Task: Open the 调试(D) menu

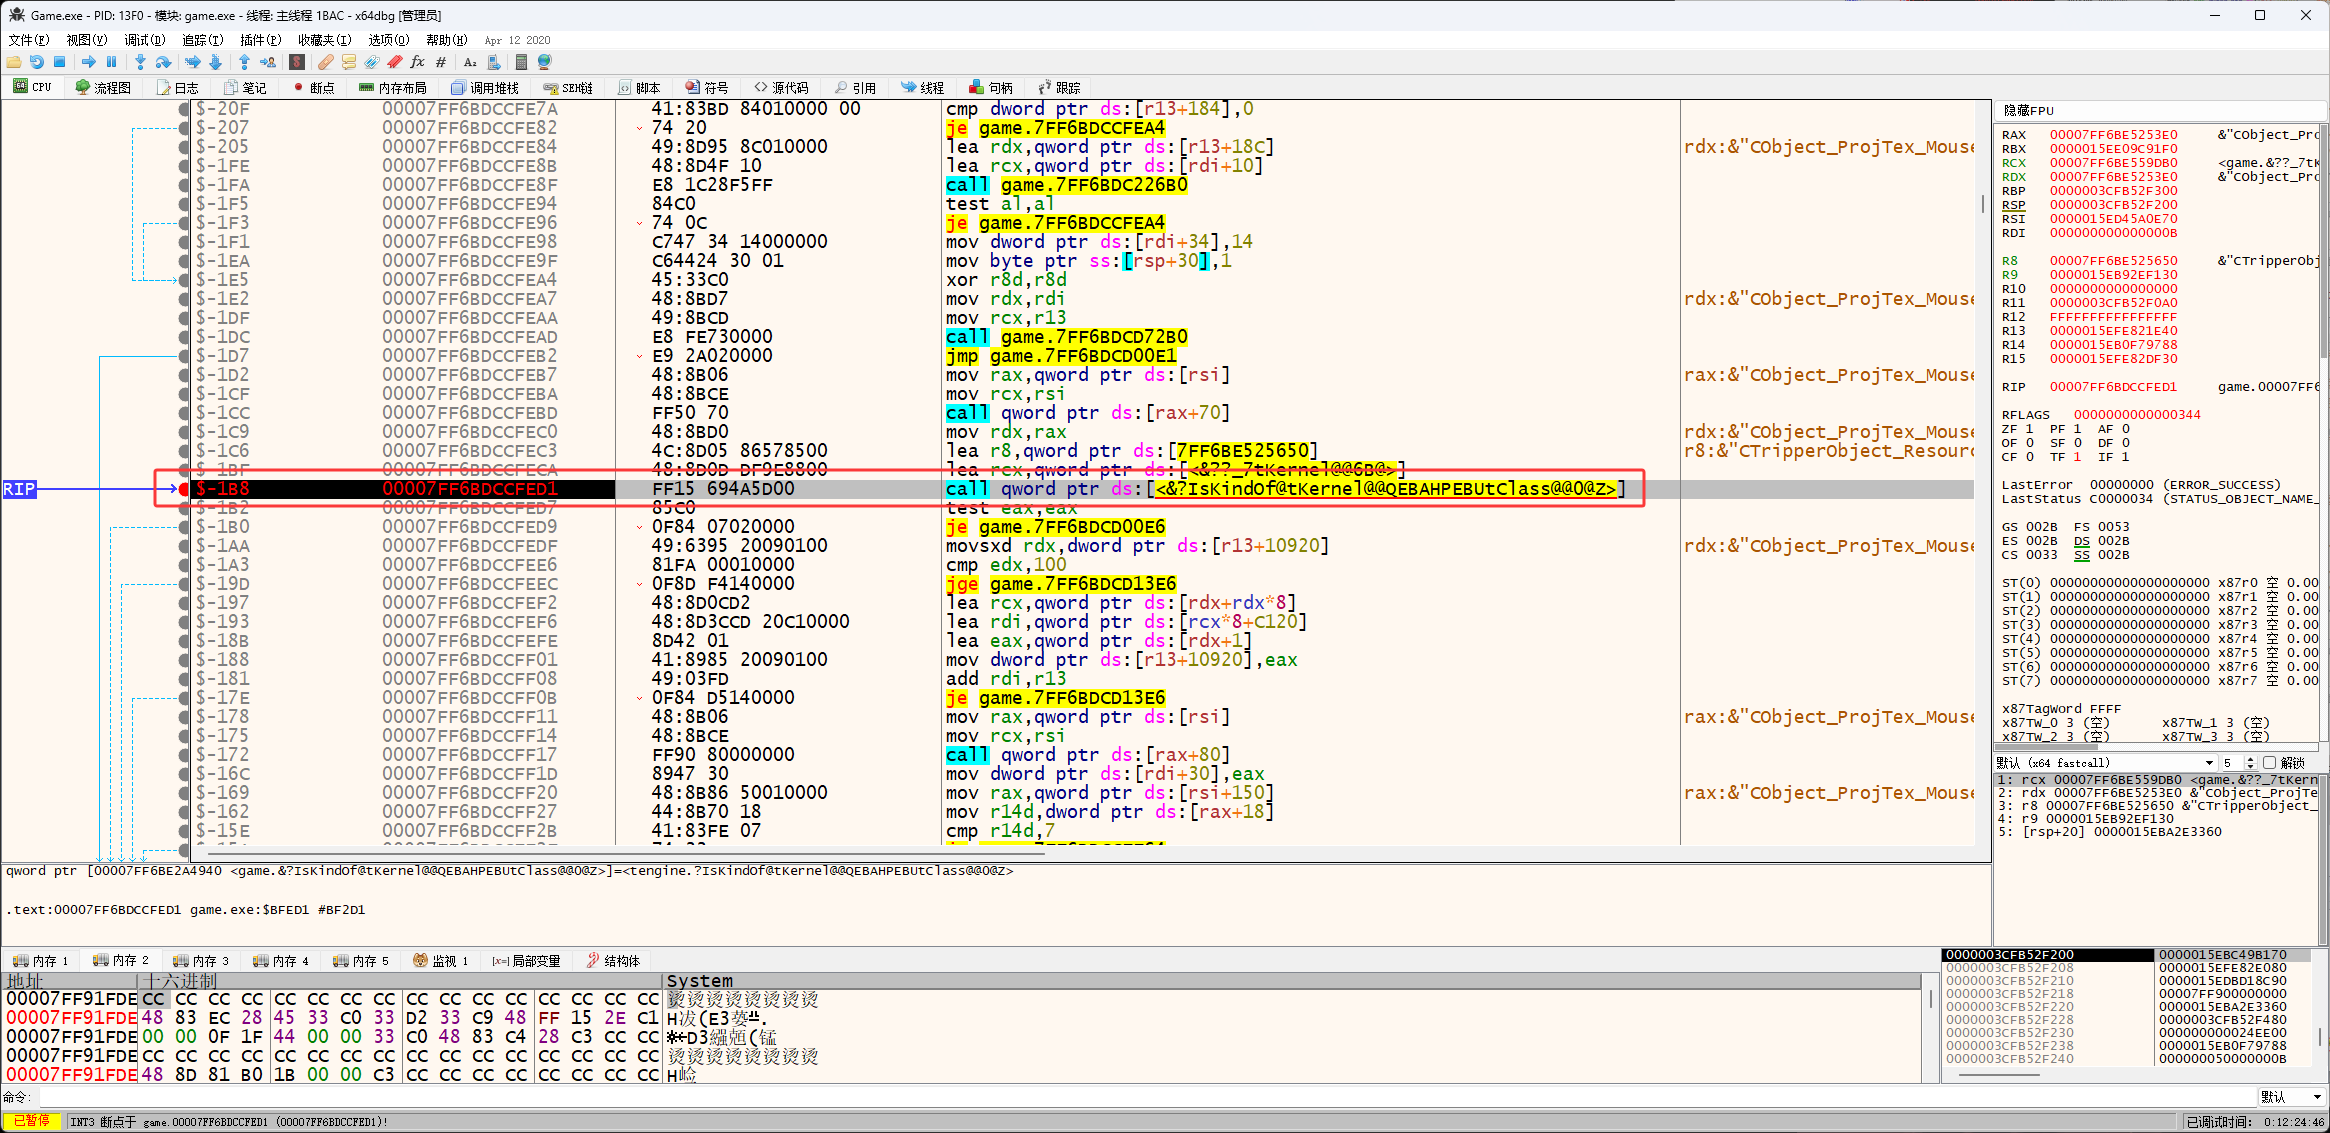Action: (144, 40)
